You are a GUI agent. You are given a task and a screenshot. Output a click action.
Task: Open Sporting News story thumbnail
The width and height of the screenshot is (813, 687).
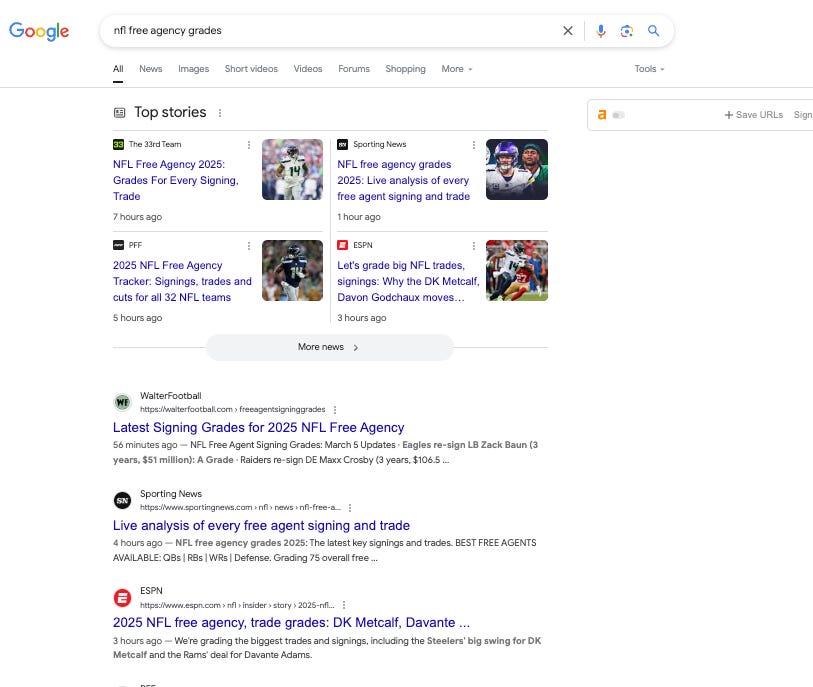(517, 170)
